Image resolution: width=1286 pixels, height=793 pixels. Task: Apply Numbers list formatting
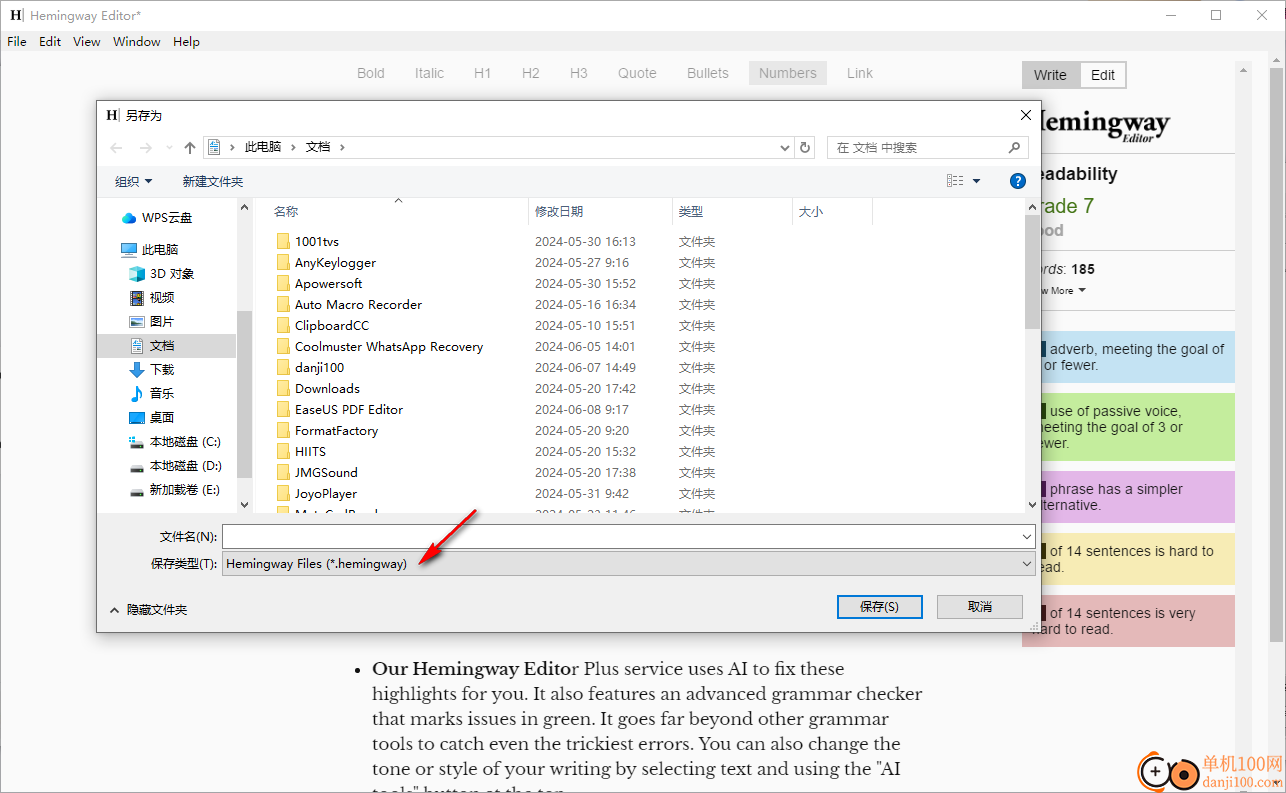click(x=788, y=73)
